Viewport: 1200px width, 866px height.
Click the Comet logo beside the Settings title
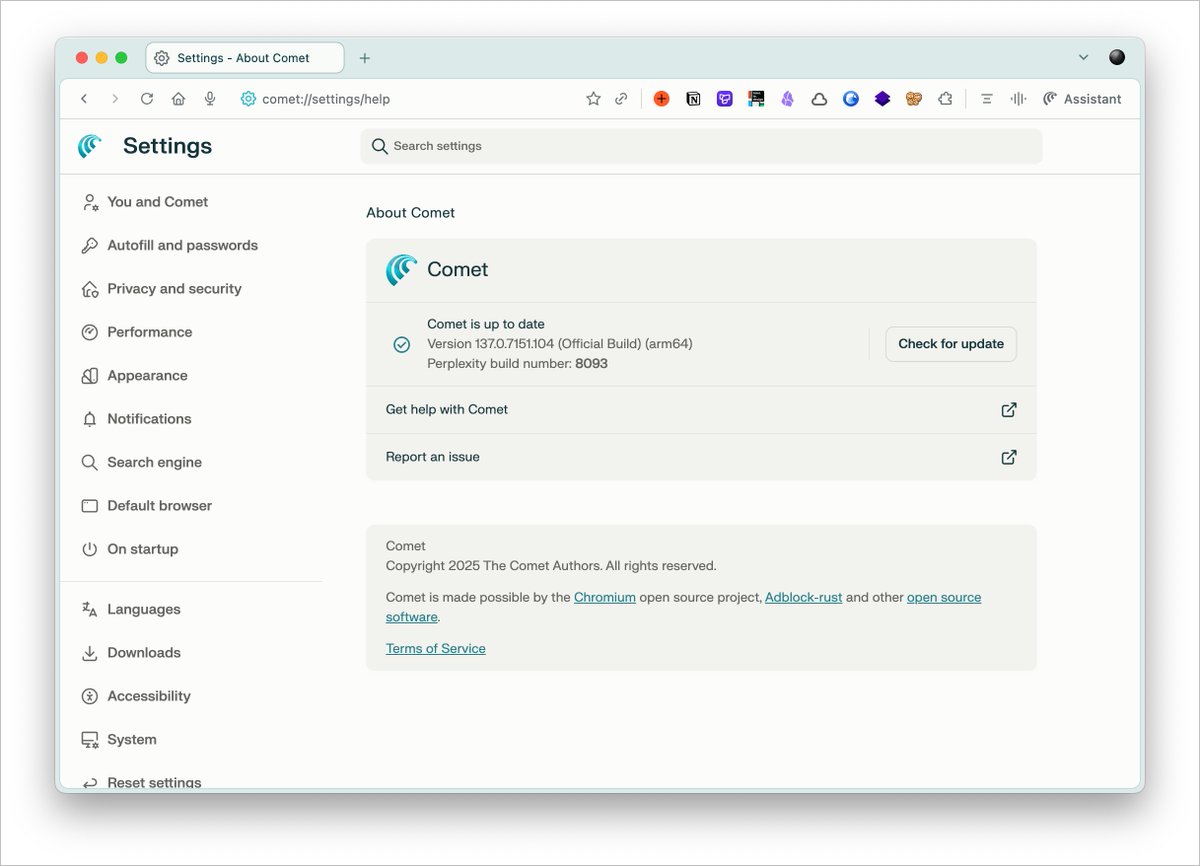point(90,146)
